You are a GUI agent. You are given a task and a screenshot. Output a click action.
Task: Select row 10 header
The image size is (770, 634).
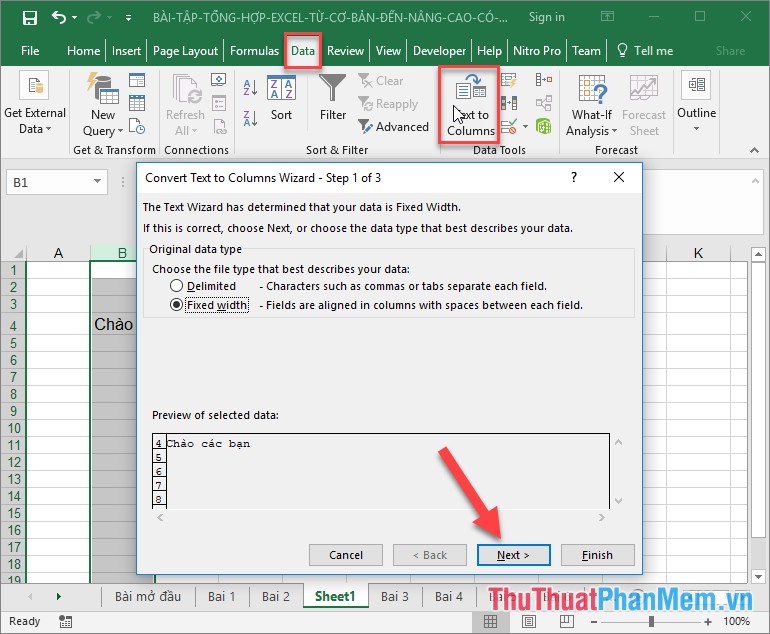[x=13, y=428]
